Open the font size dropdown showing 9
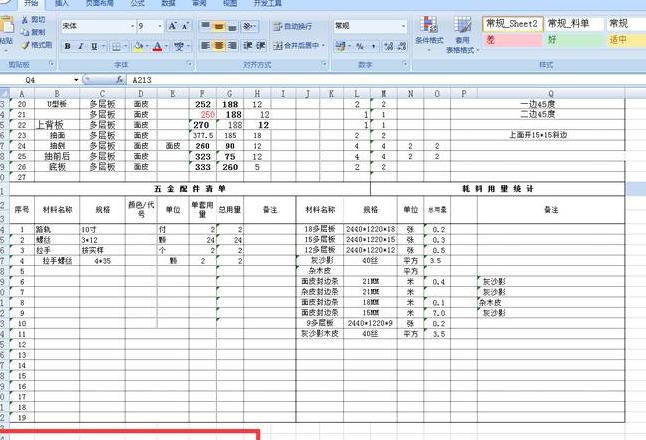The height and width of the screenshot is (440, 646). pyautogui.click(x=160, y=26)
